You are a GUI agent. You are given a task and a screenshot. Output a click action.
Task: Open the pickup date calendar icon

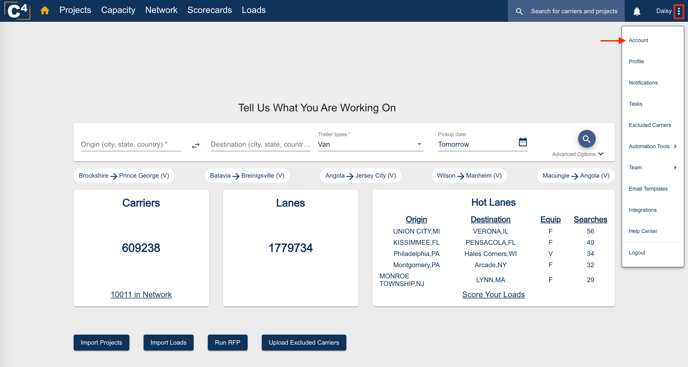tap(523, 142)
